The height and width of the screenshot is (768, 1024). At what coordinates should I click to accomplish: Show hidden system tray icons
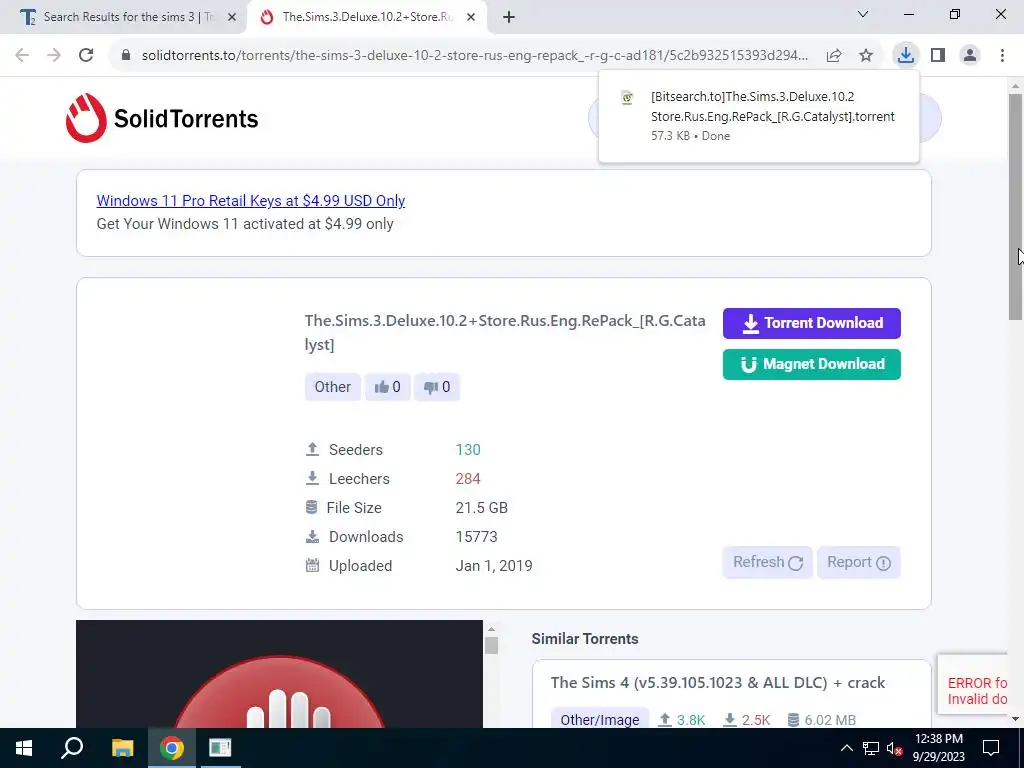point(846,748)
